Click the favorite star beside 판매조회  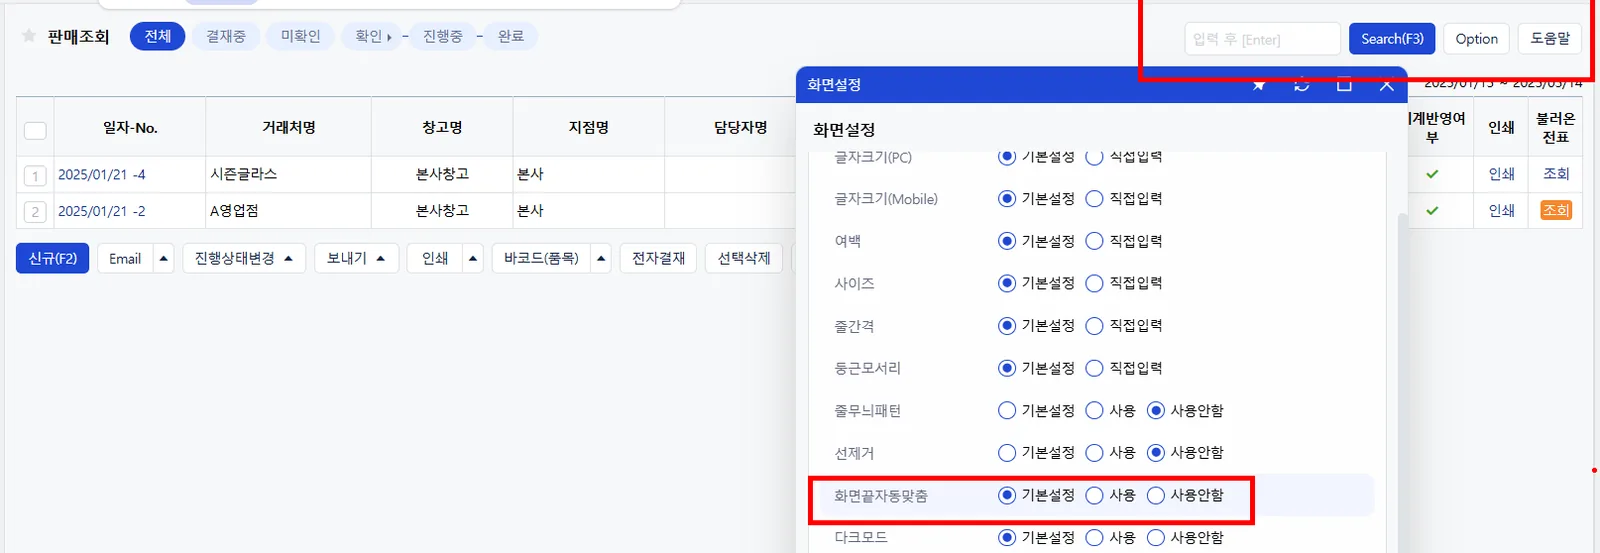29,36
